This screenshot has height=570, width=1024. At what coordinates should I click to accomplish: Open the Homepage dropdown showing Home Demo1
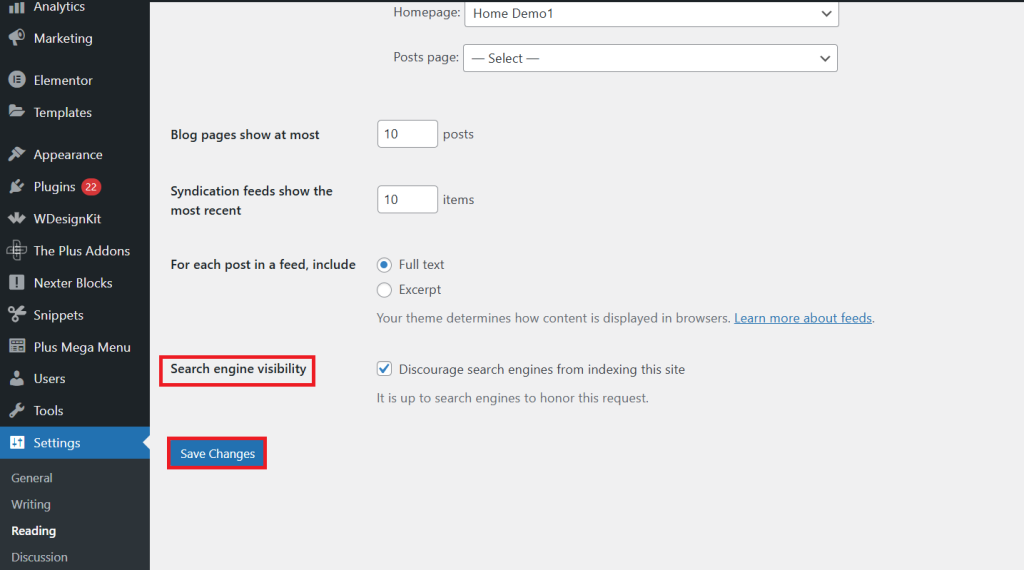click(651, 14)
